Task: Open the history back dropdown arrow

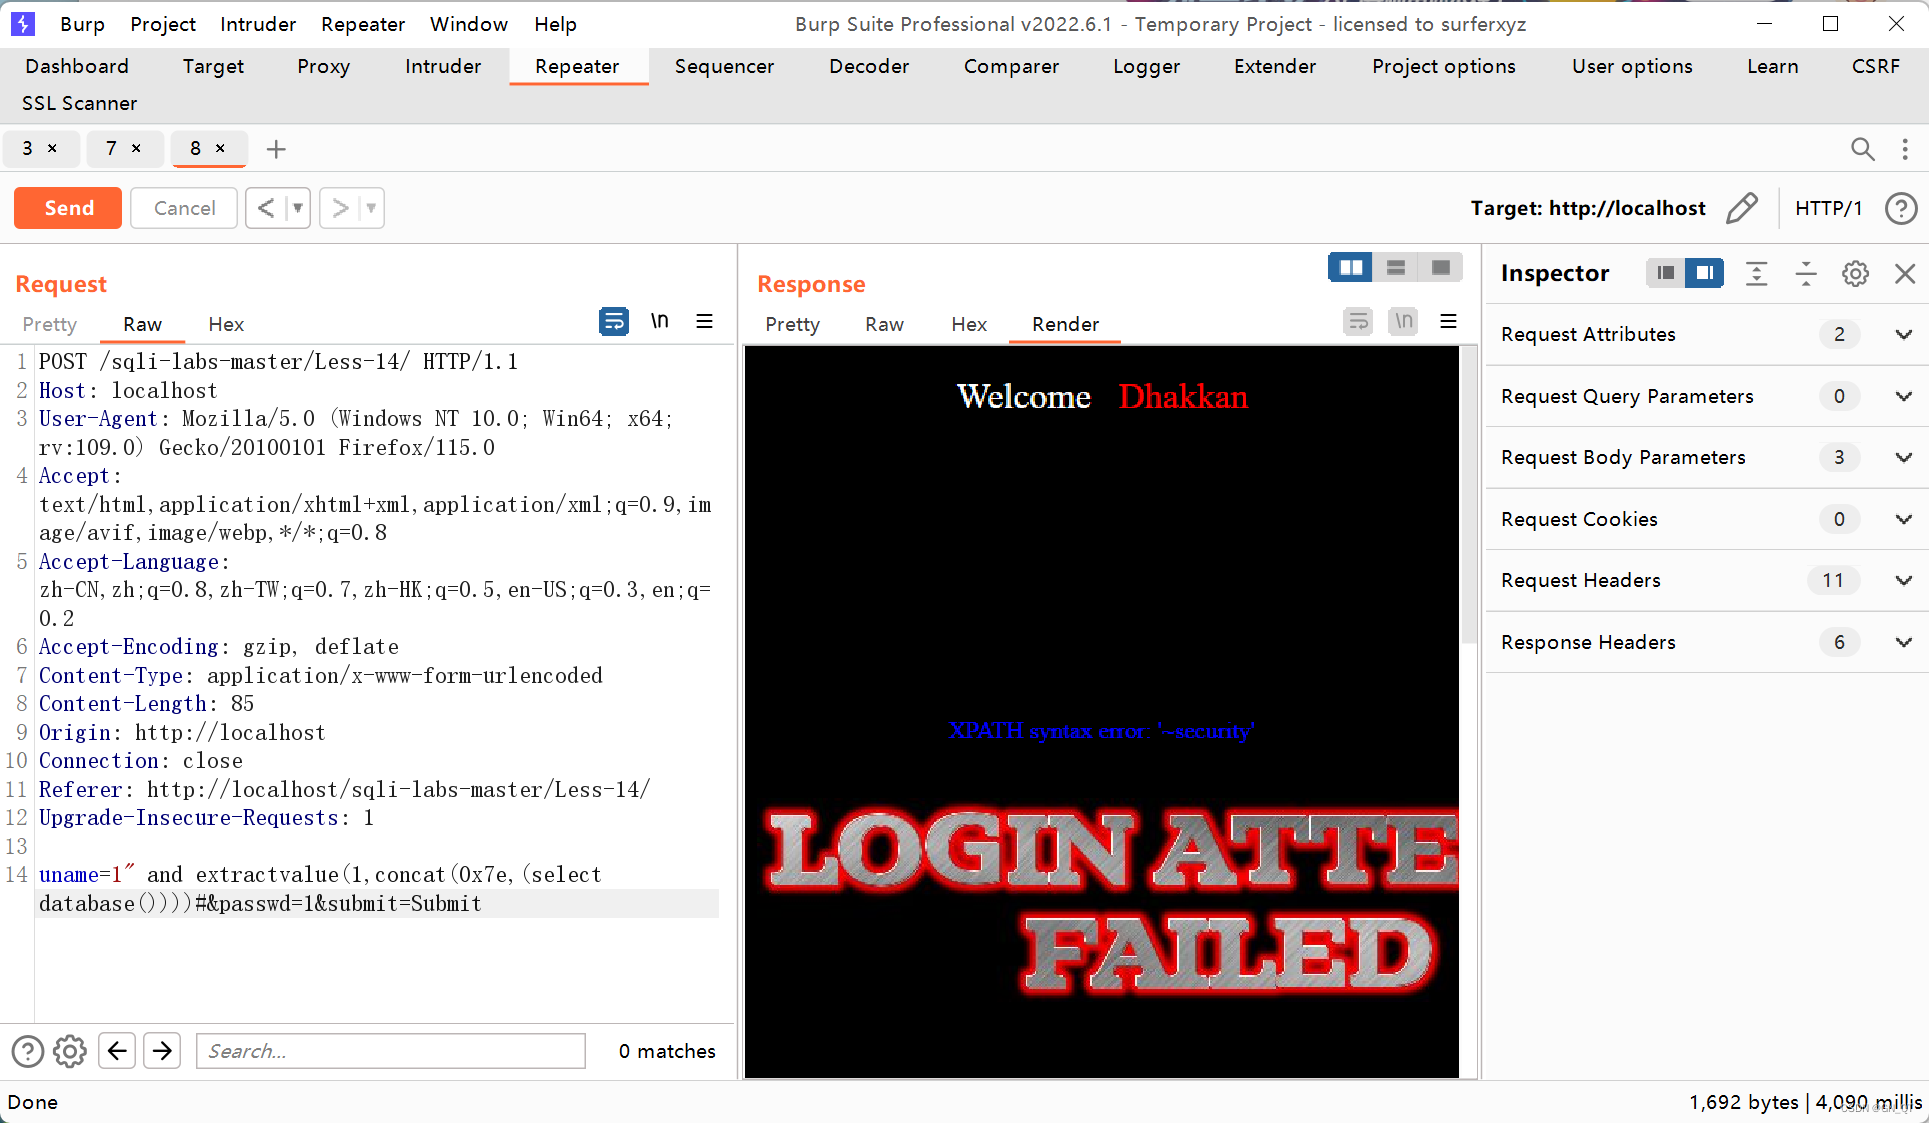Action: click(x=298, y=208)
